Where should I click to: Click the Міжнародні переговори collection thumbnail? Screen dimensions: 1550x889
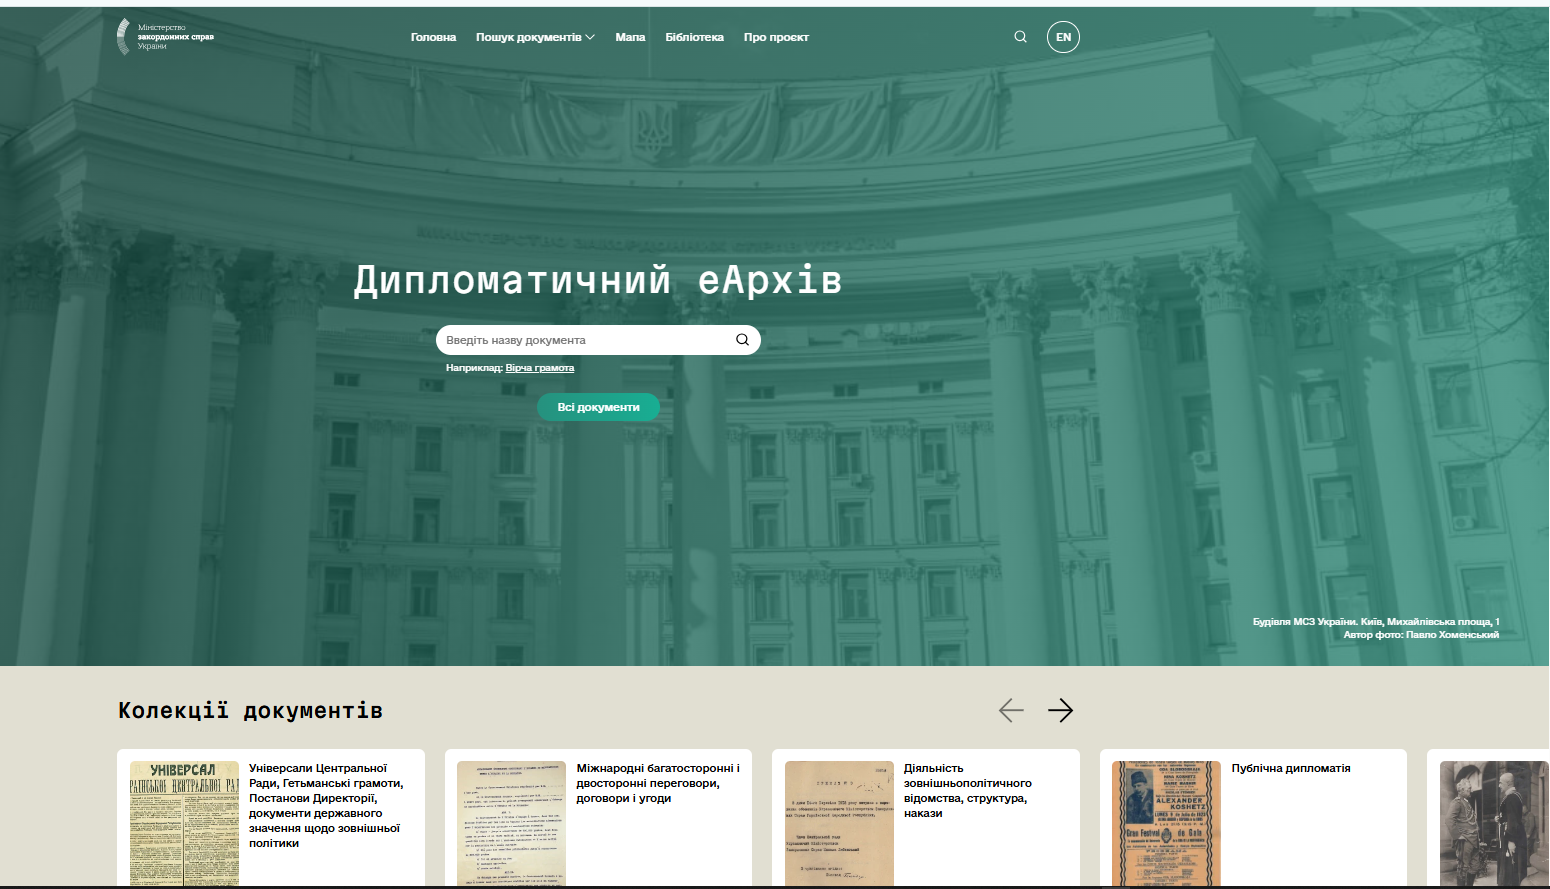click(511, 823)
